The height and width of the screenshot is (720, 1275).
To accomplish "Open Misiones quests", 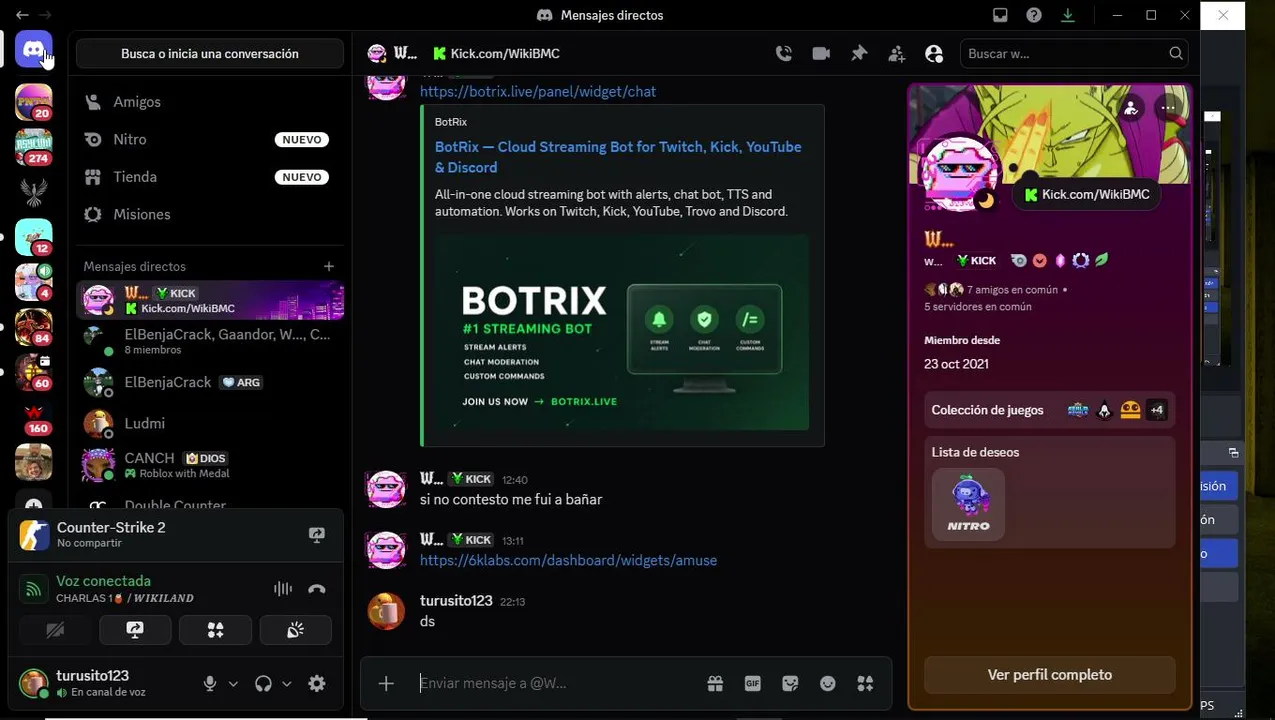I will coord(210,214).
